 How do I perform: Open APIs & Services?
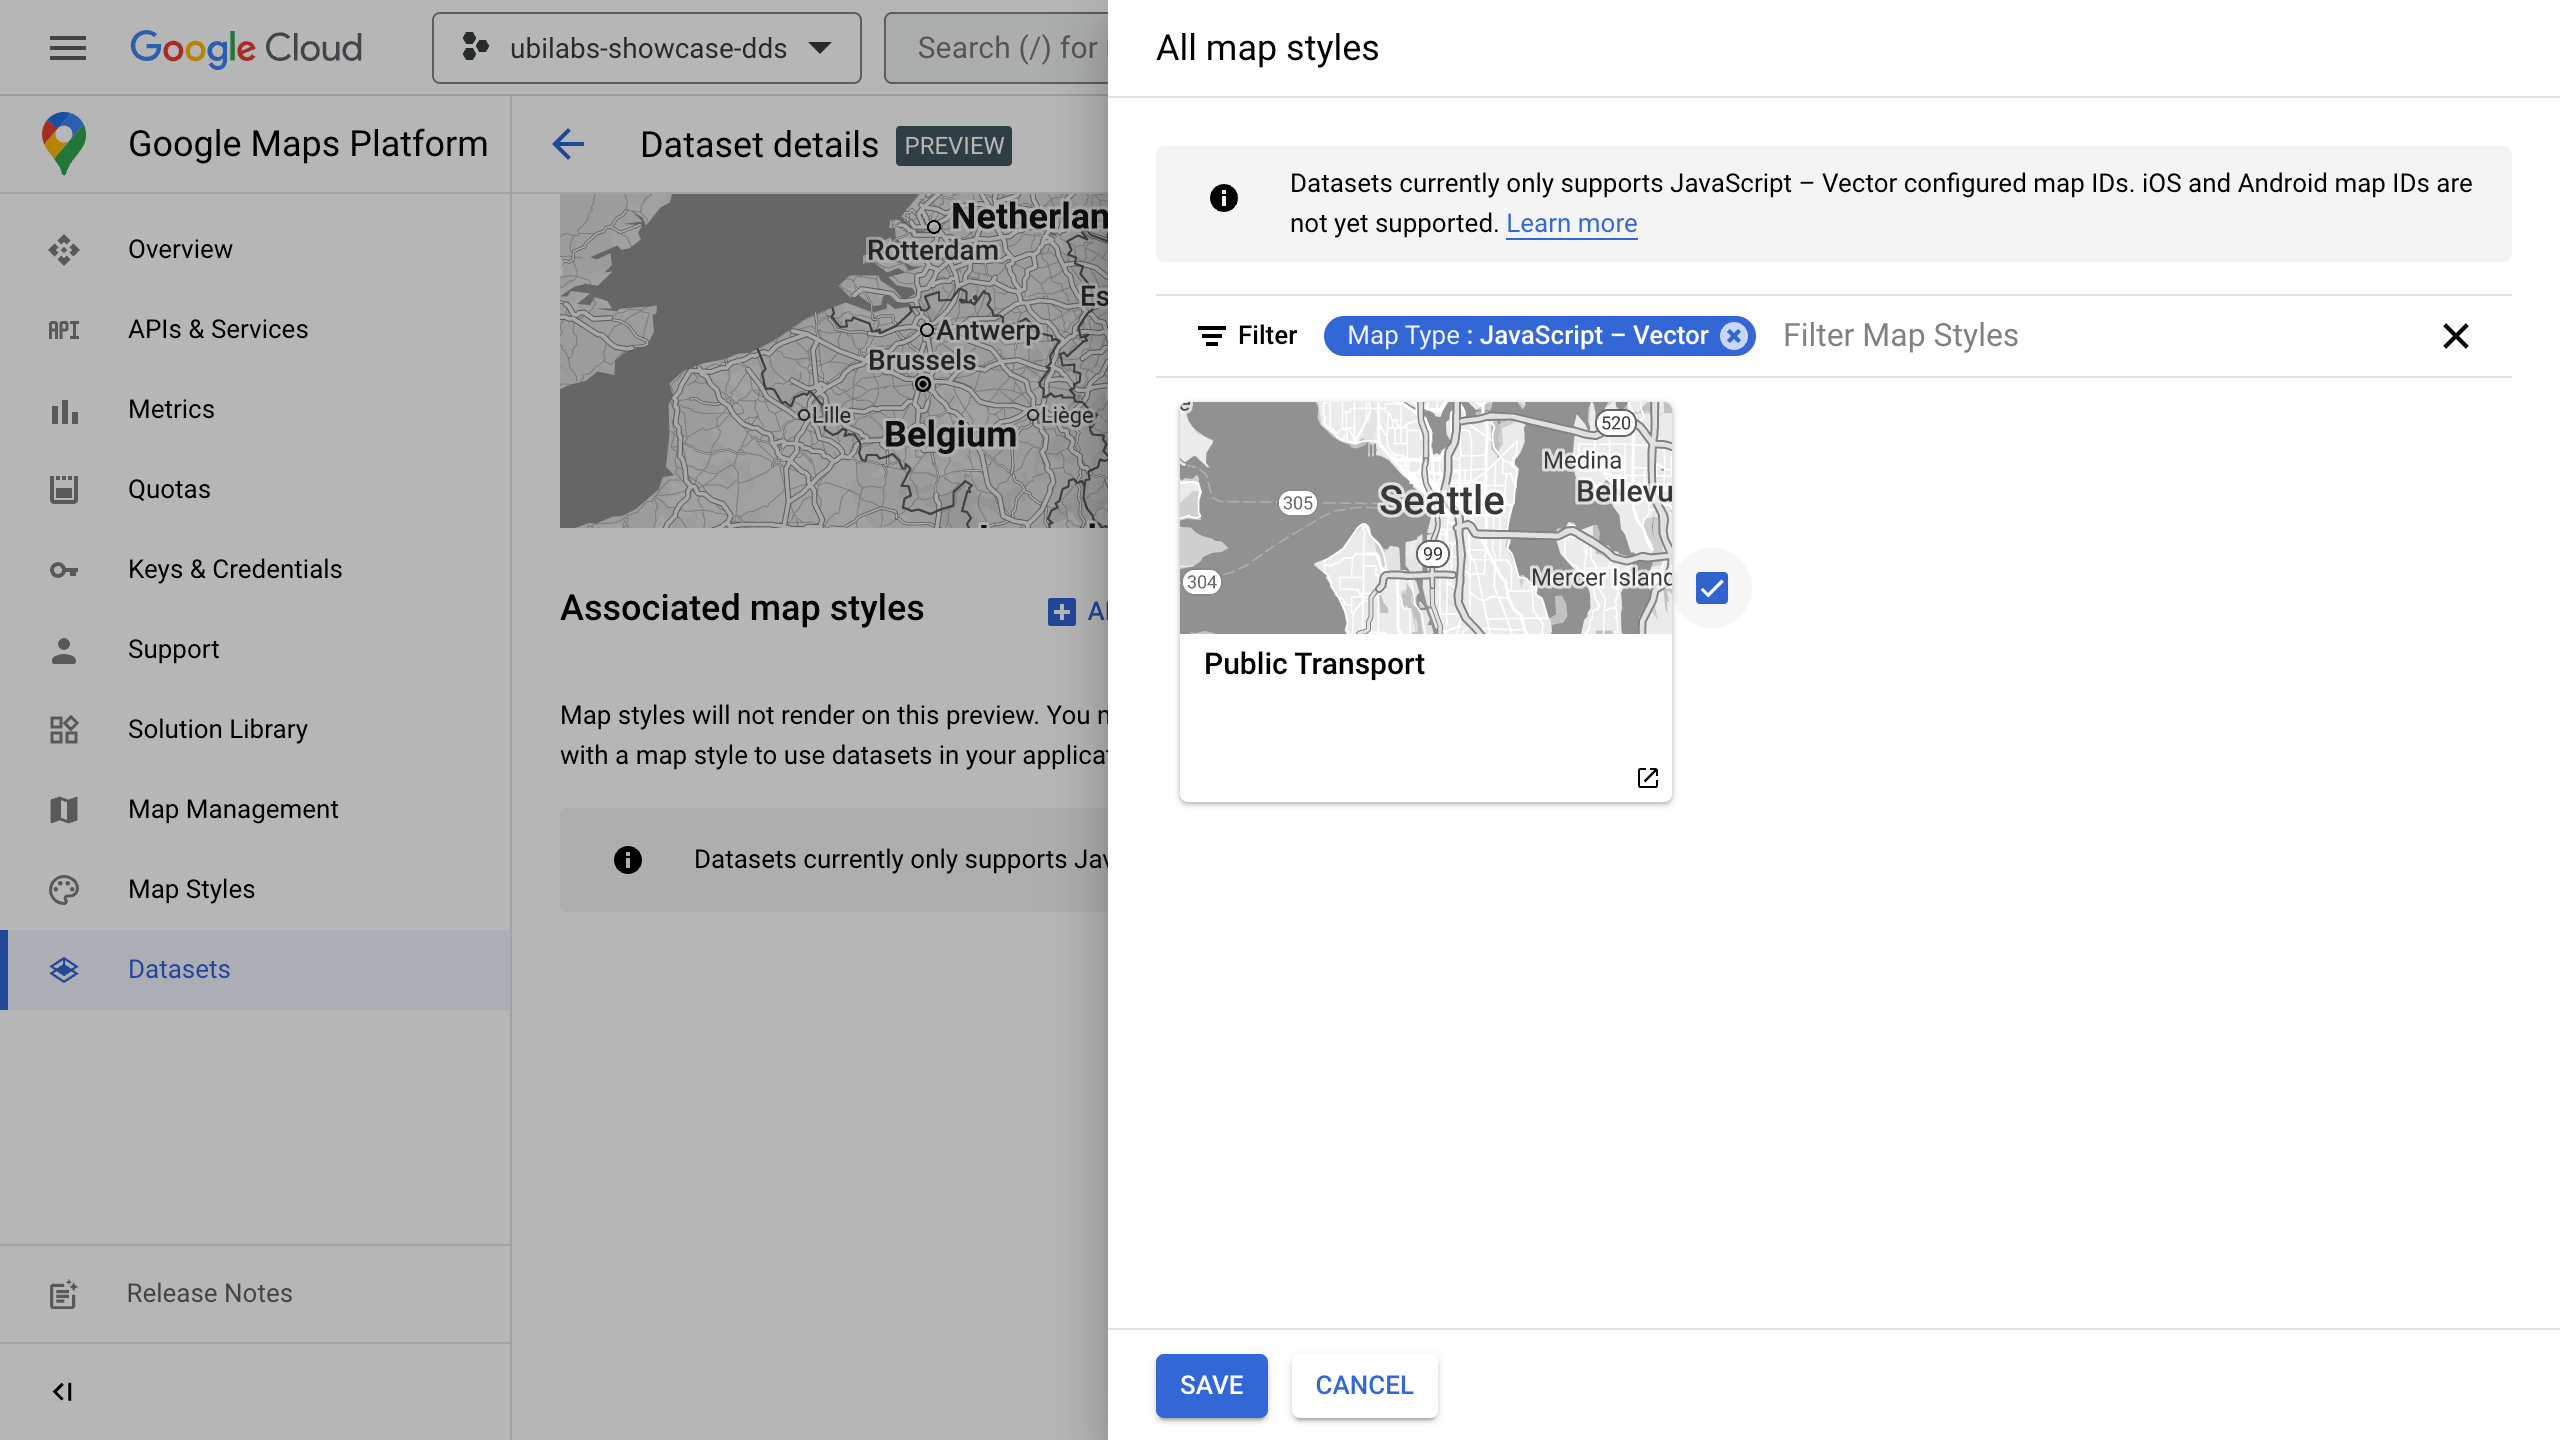tap(255, 329)
